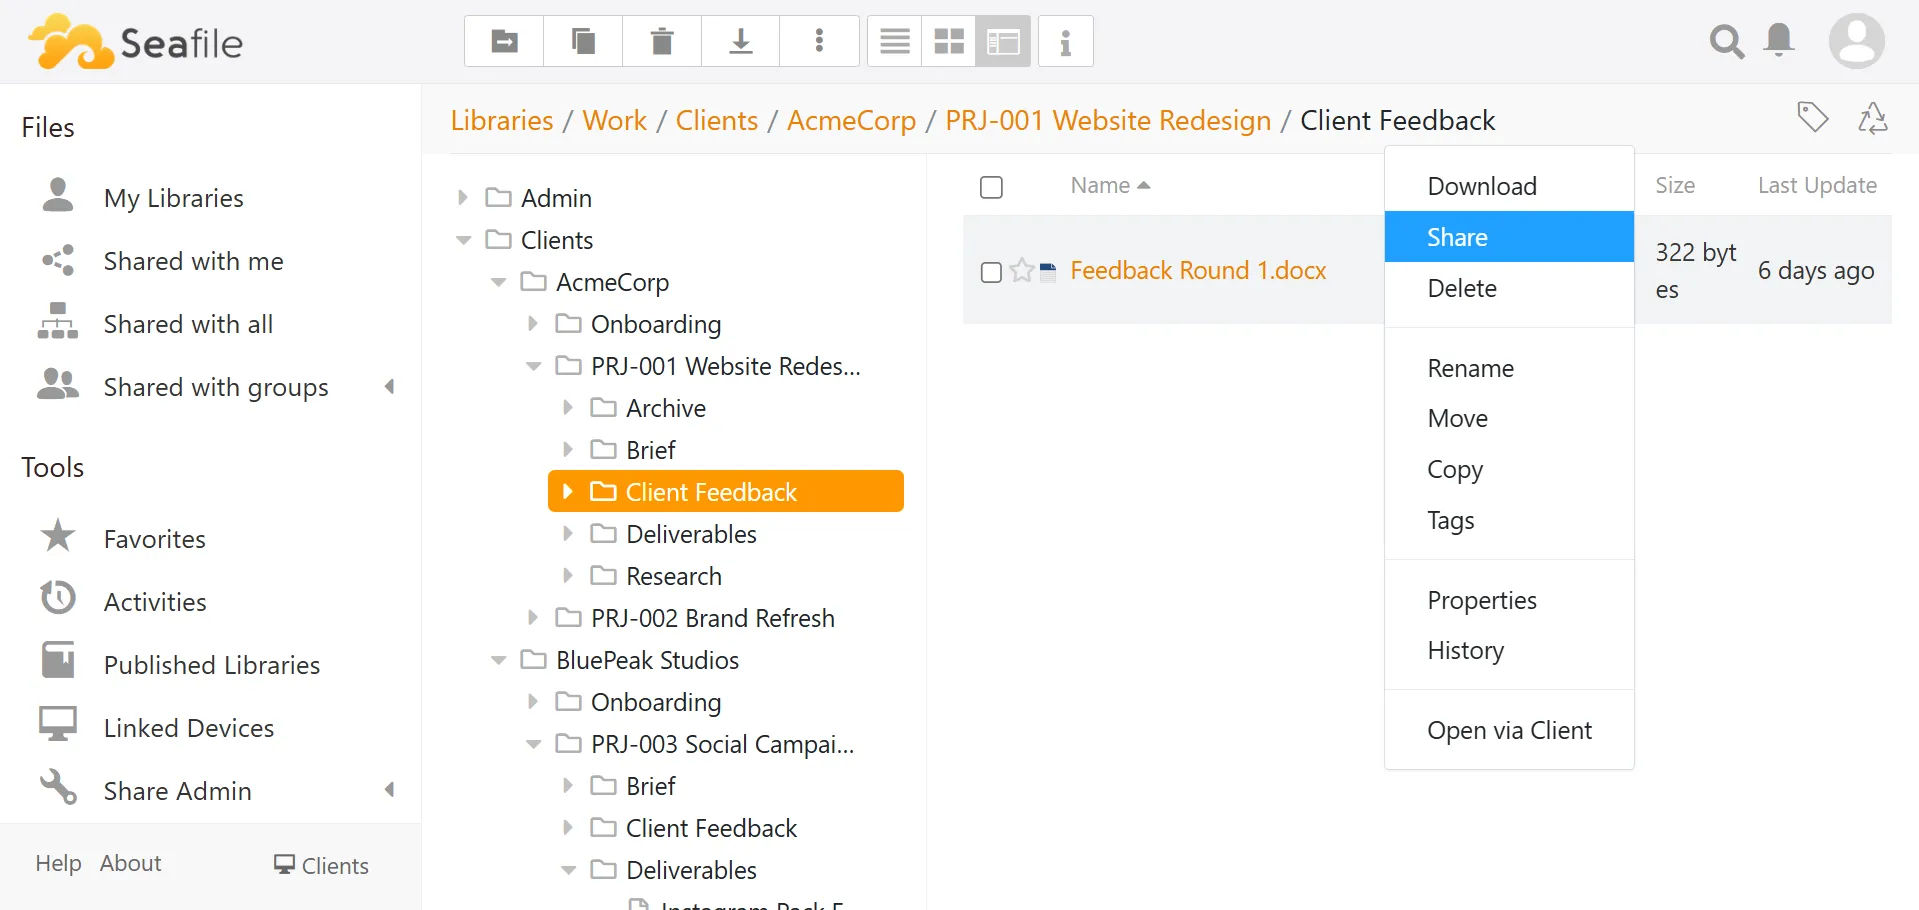Open the Tags icon near the breadcrumb
This screenshot has height=910, width=1919.
pos(1813,118)
